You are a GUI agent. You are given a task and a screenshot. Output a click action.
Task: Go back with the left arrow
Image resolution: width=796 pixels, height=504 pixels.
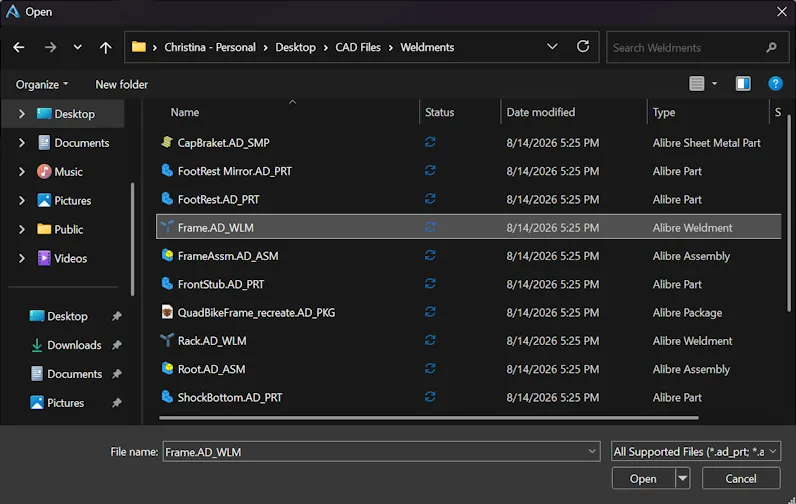click(19, 47)
